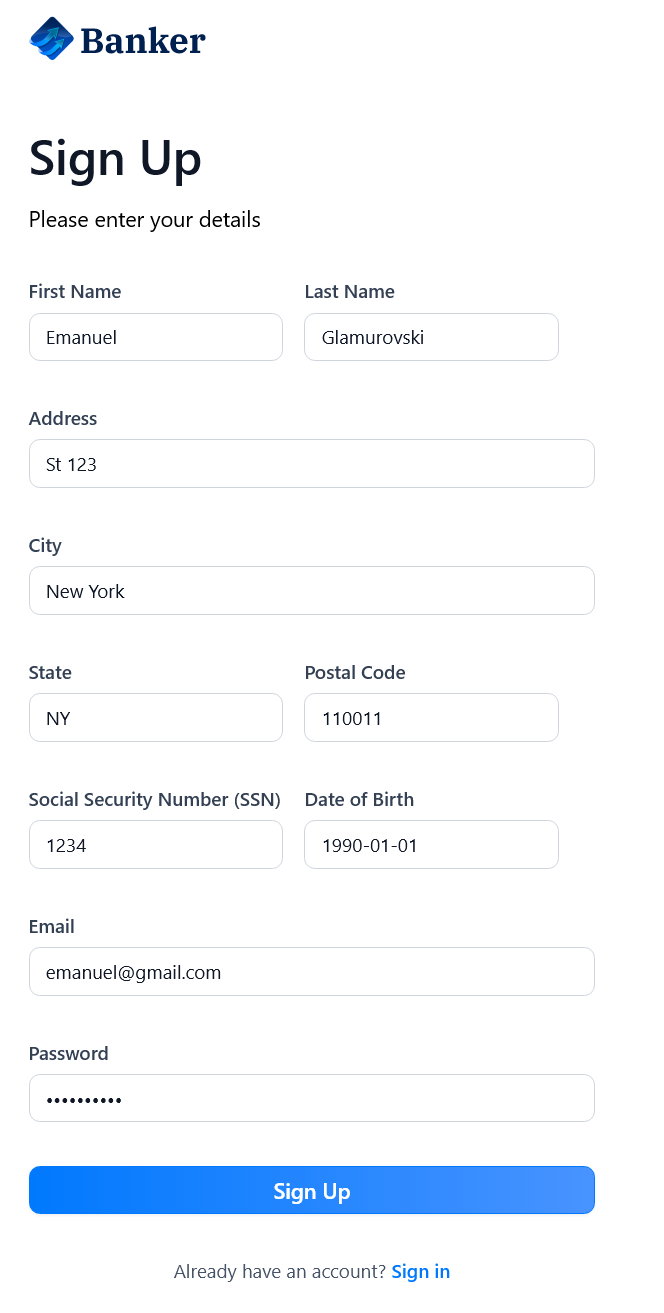Screen dimensions: 664x1313
Task: Click the Postal Code input field
Action: (x=431, y=718)
